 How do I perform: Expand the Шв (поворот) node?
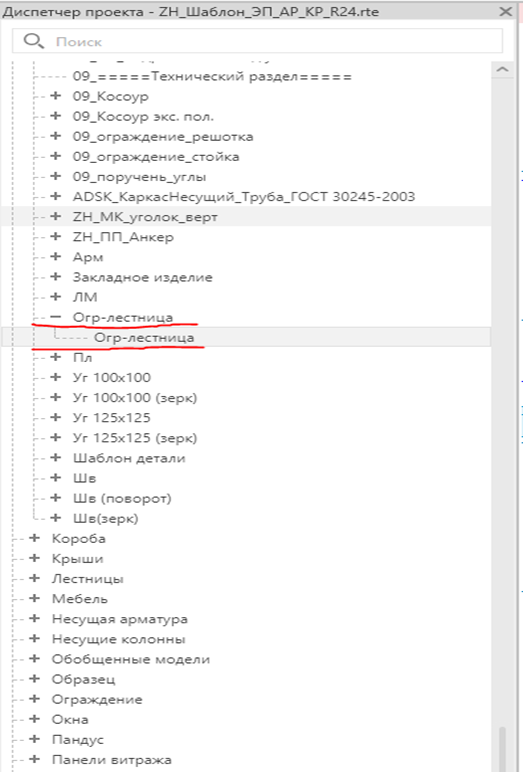(x=56, y=498)
